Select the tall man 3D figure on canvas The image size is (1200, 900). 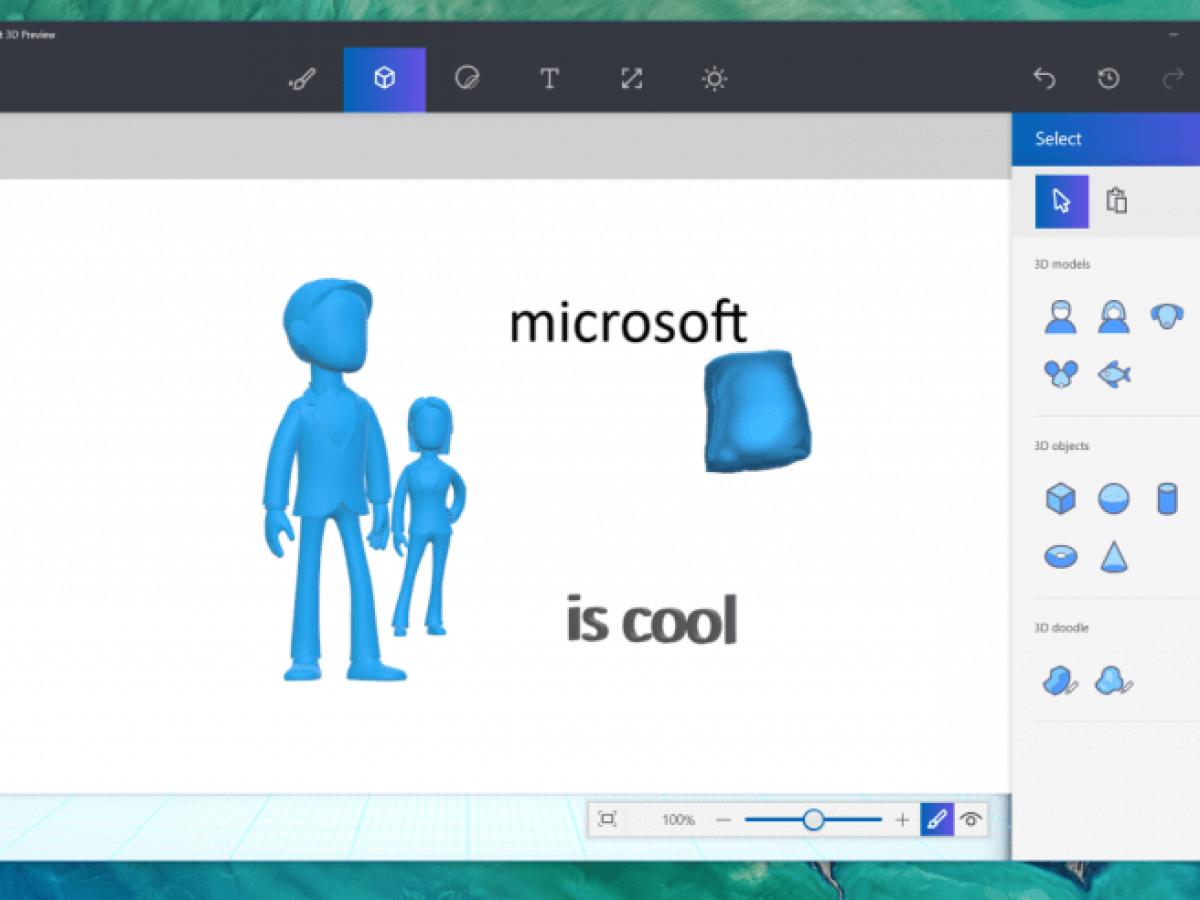[328, 480]
